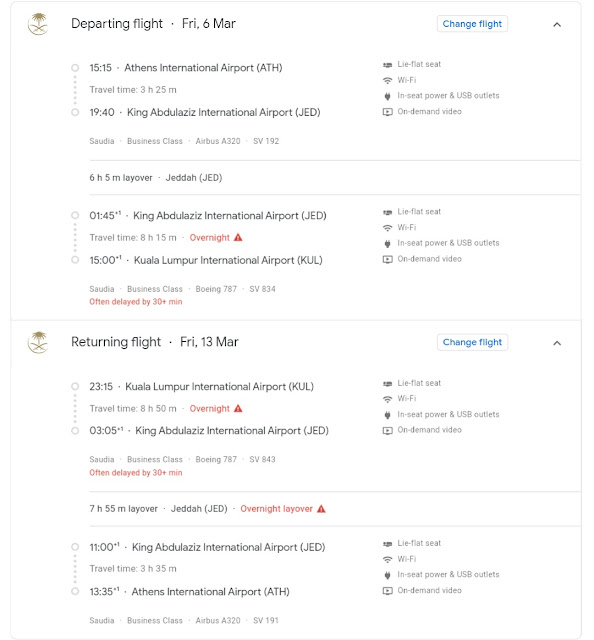Click Wi-Fi icon for JED to ATH leg
This screenshot has height=640, width=594.
[387, 559]
